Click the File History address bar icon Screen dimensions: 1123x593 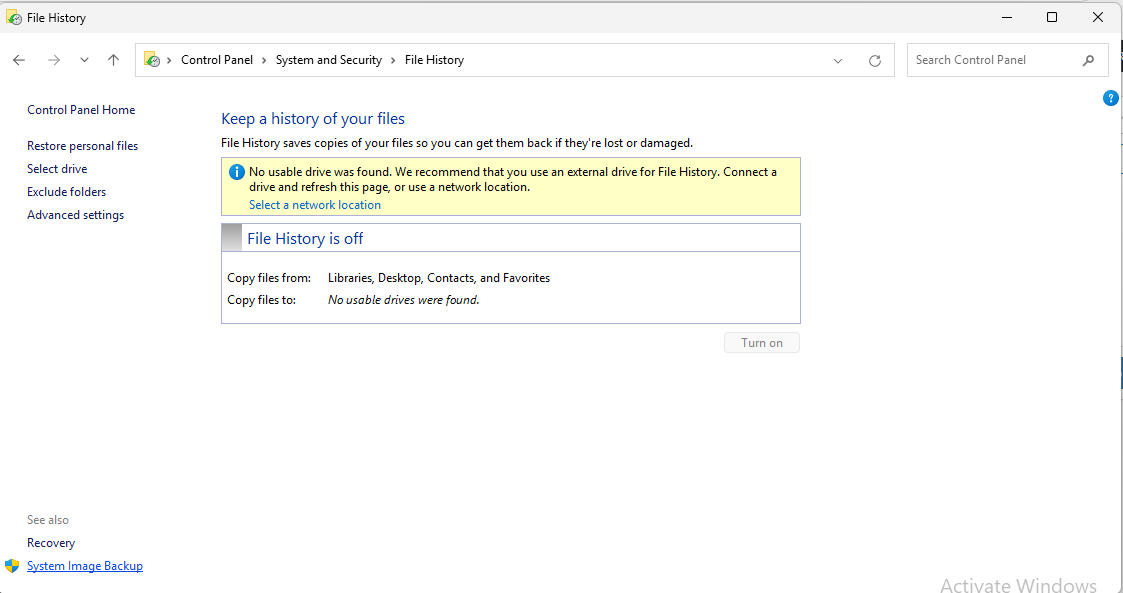coord(152,60)
